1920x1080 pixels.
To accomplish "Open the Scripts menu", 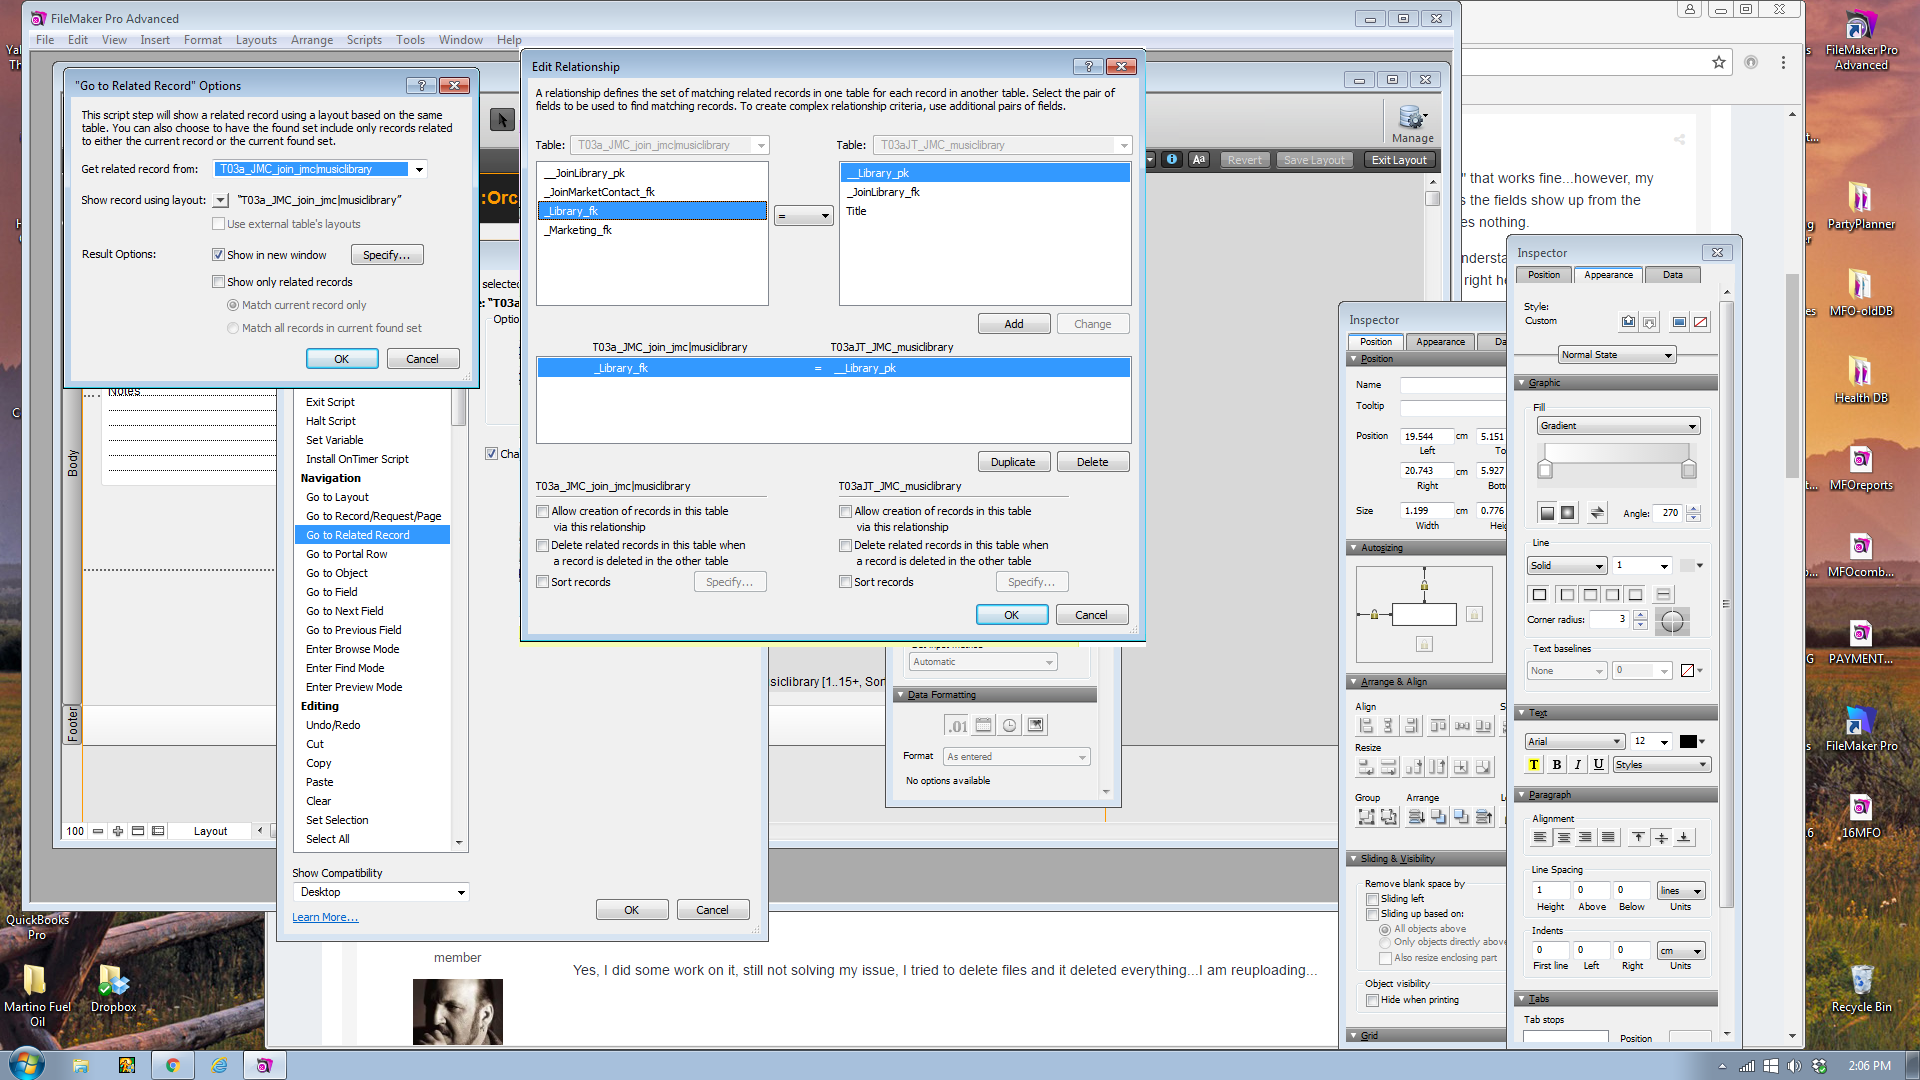I will [364, 40].
